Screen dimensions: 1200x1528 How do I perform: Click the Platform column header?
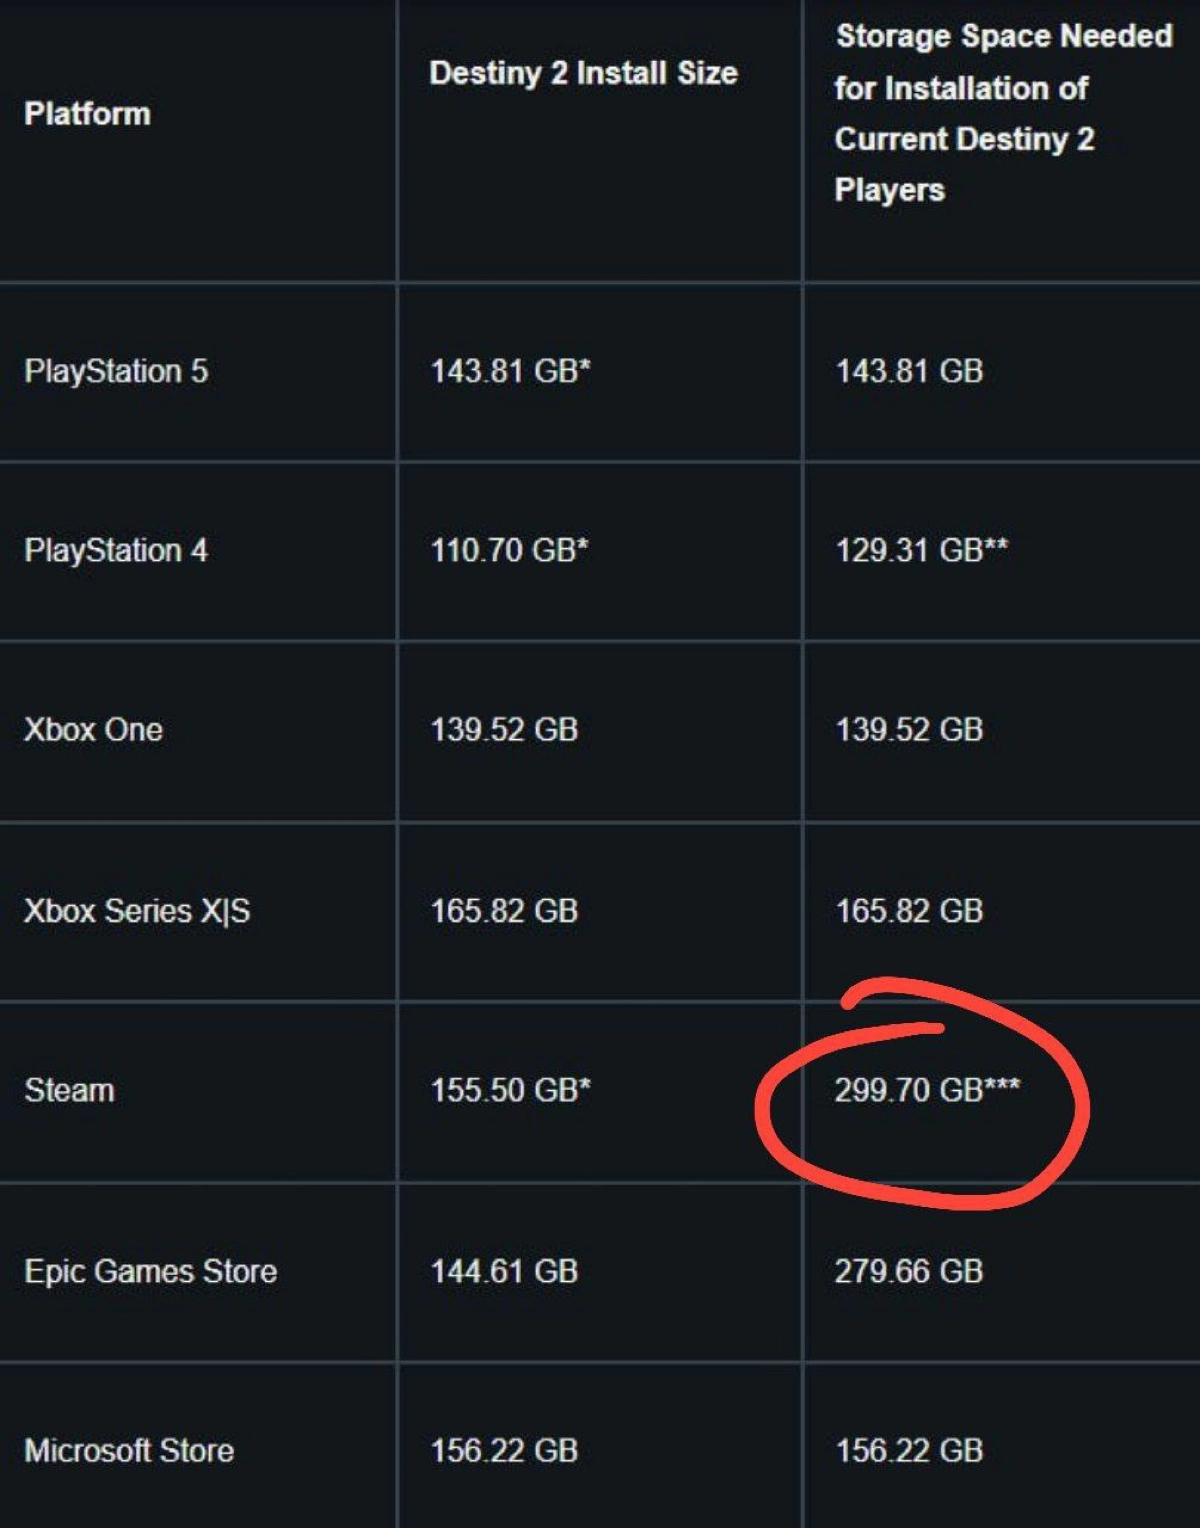[x=87, y=113]
